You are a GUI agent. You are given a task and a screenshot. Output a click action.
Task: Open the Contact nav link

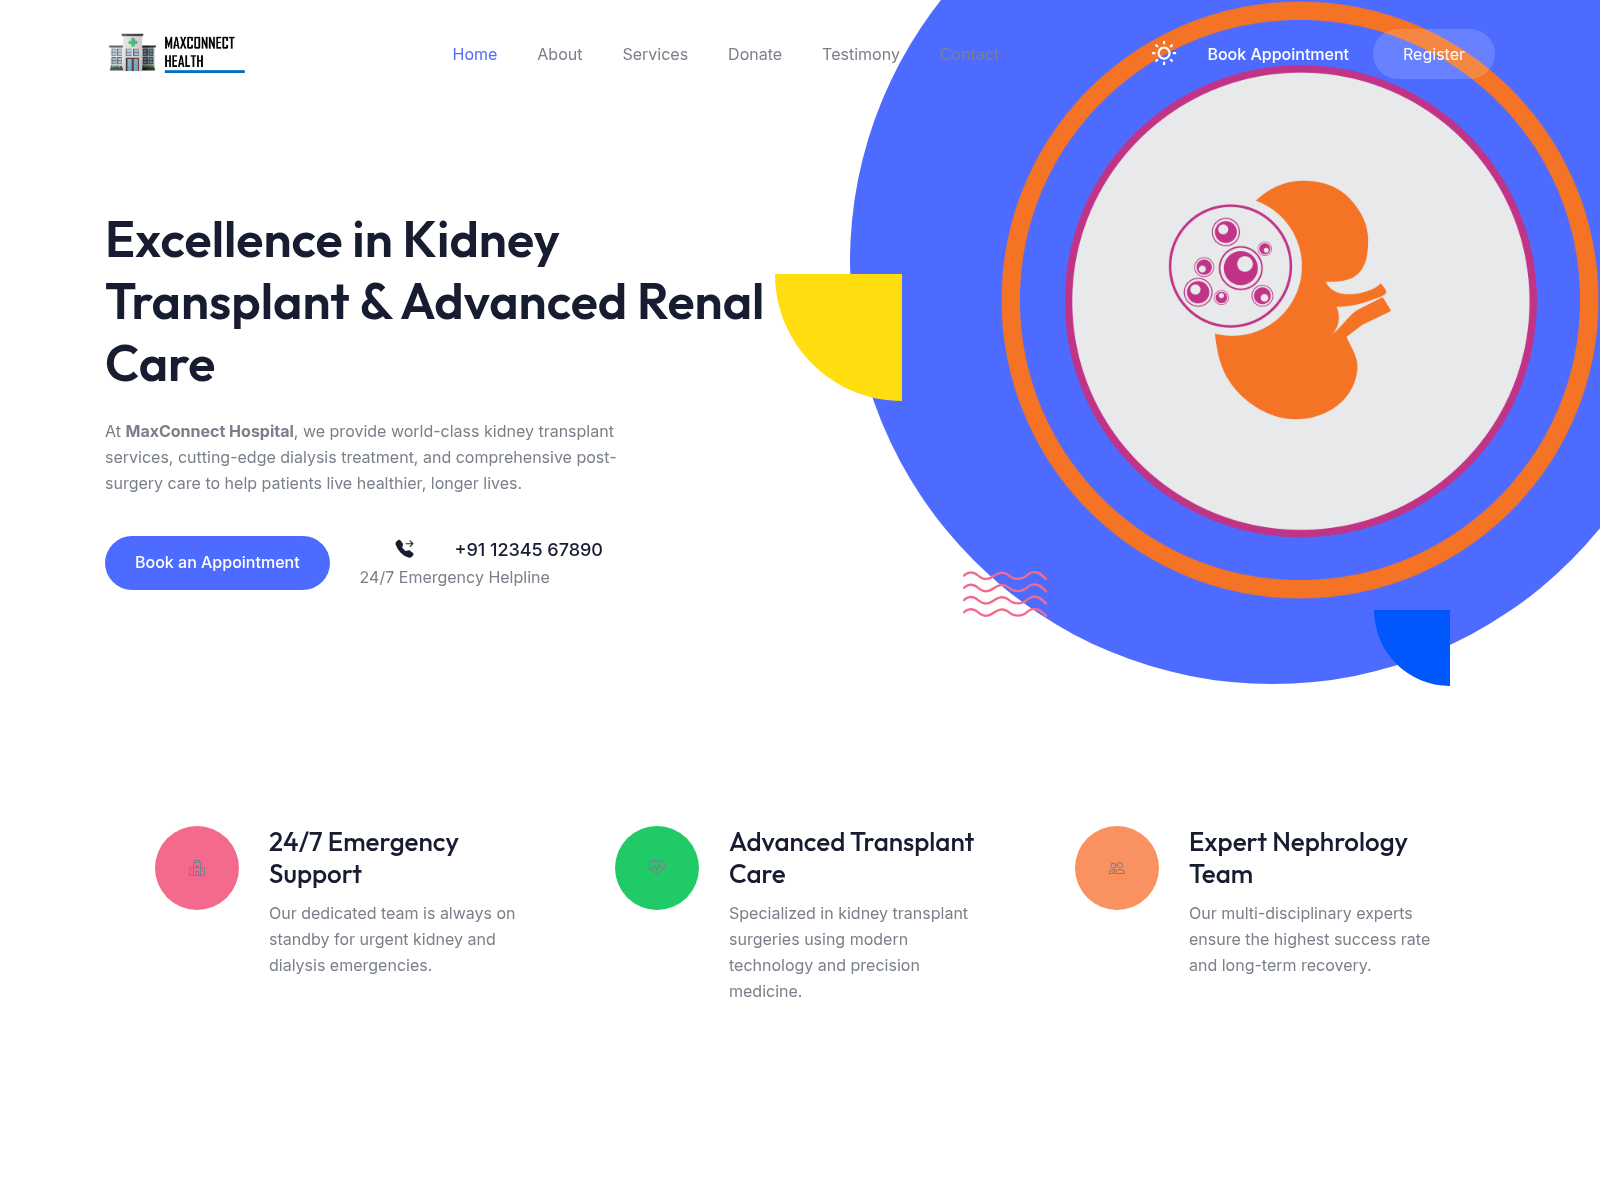tap(970, 54)
